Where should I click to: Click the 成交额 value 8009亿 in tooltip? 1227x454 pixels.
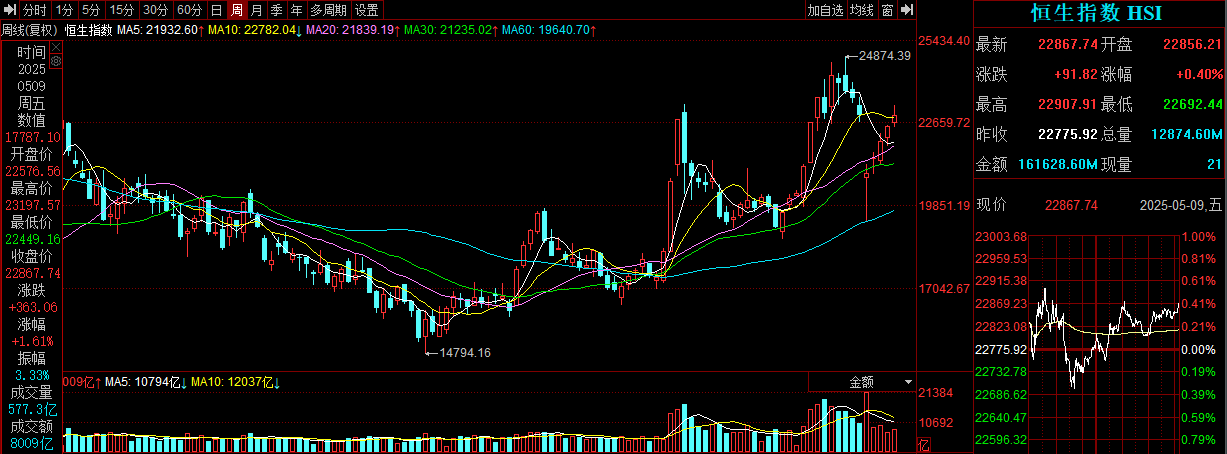(x=33, y=443)
